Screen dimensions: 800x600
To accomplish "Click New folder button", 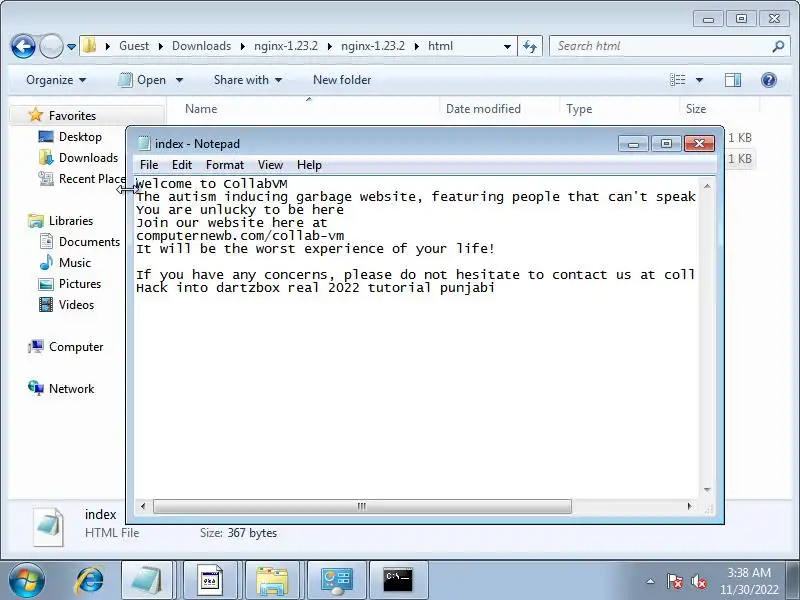I will pos(342,80).
